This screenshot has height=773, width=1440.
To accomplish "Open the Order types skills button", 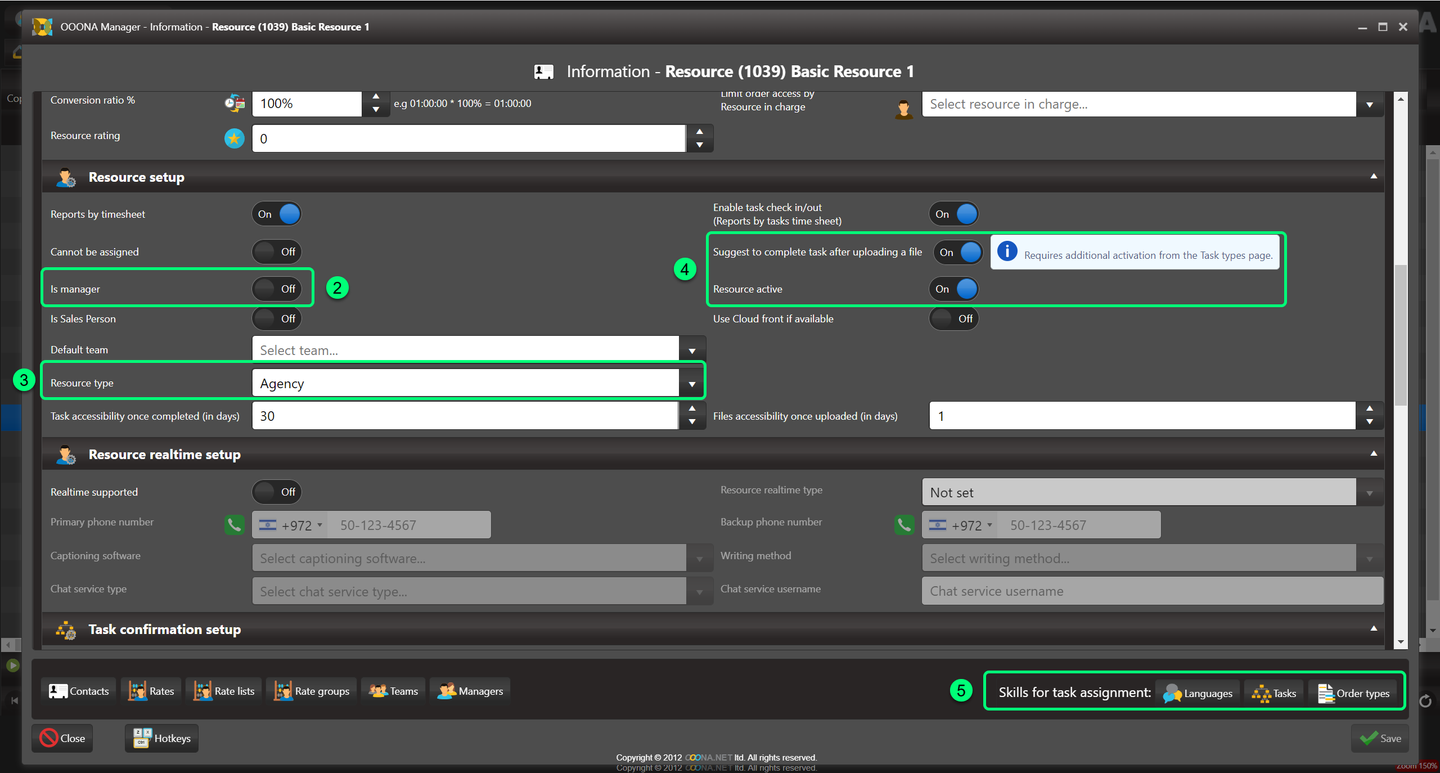I will (x=1354, y=692).
